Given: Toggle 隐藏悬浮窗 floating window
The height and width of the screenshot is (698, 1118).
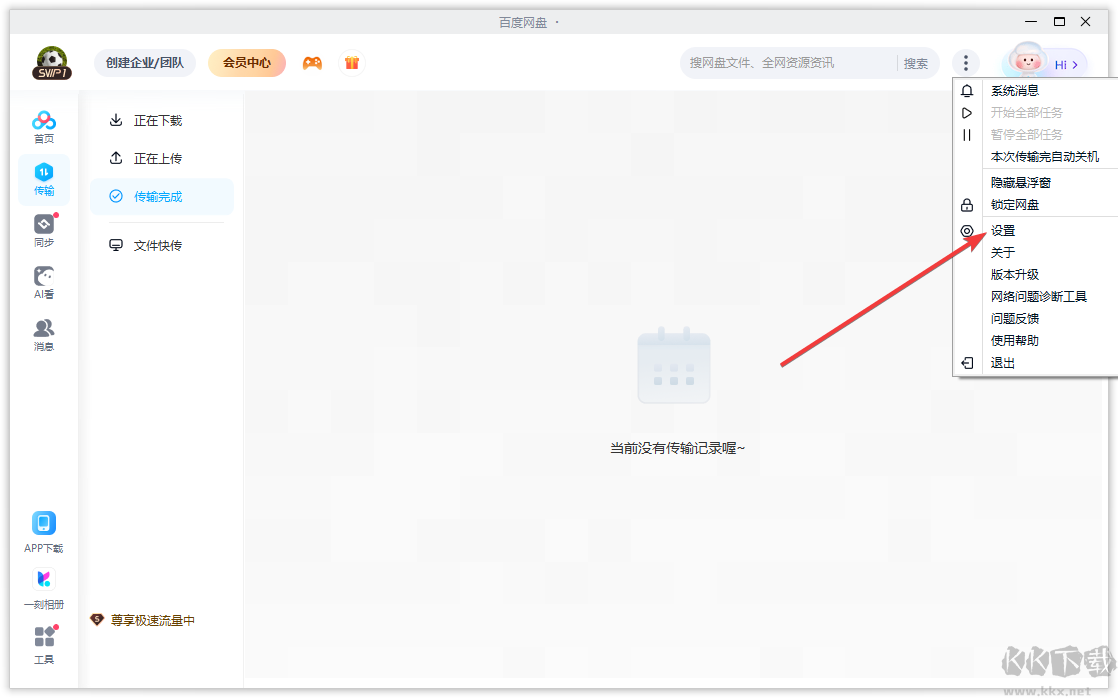Looking at the screenshot, I should click(1017, 182).
